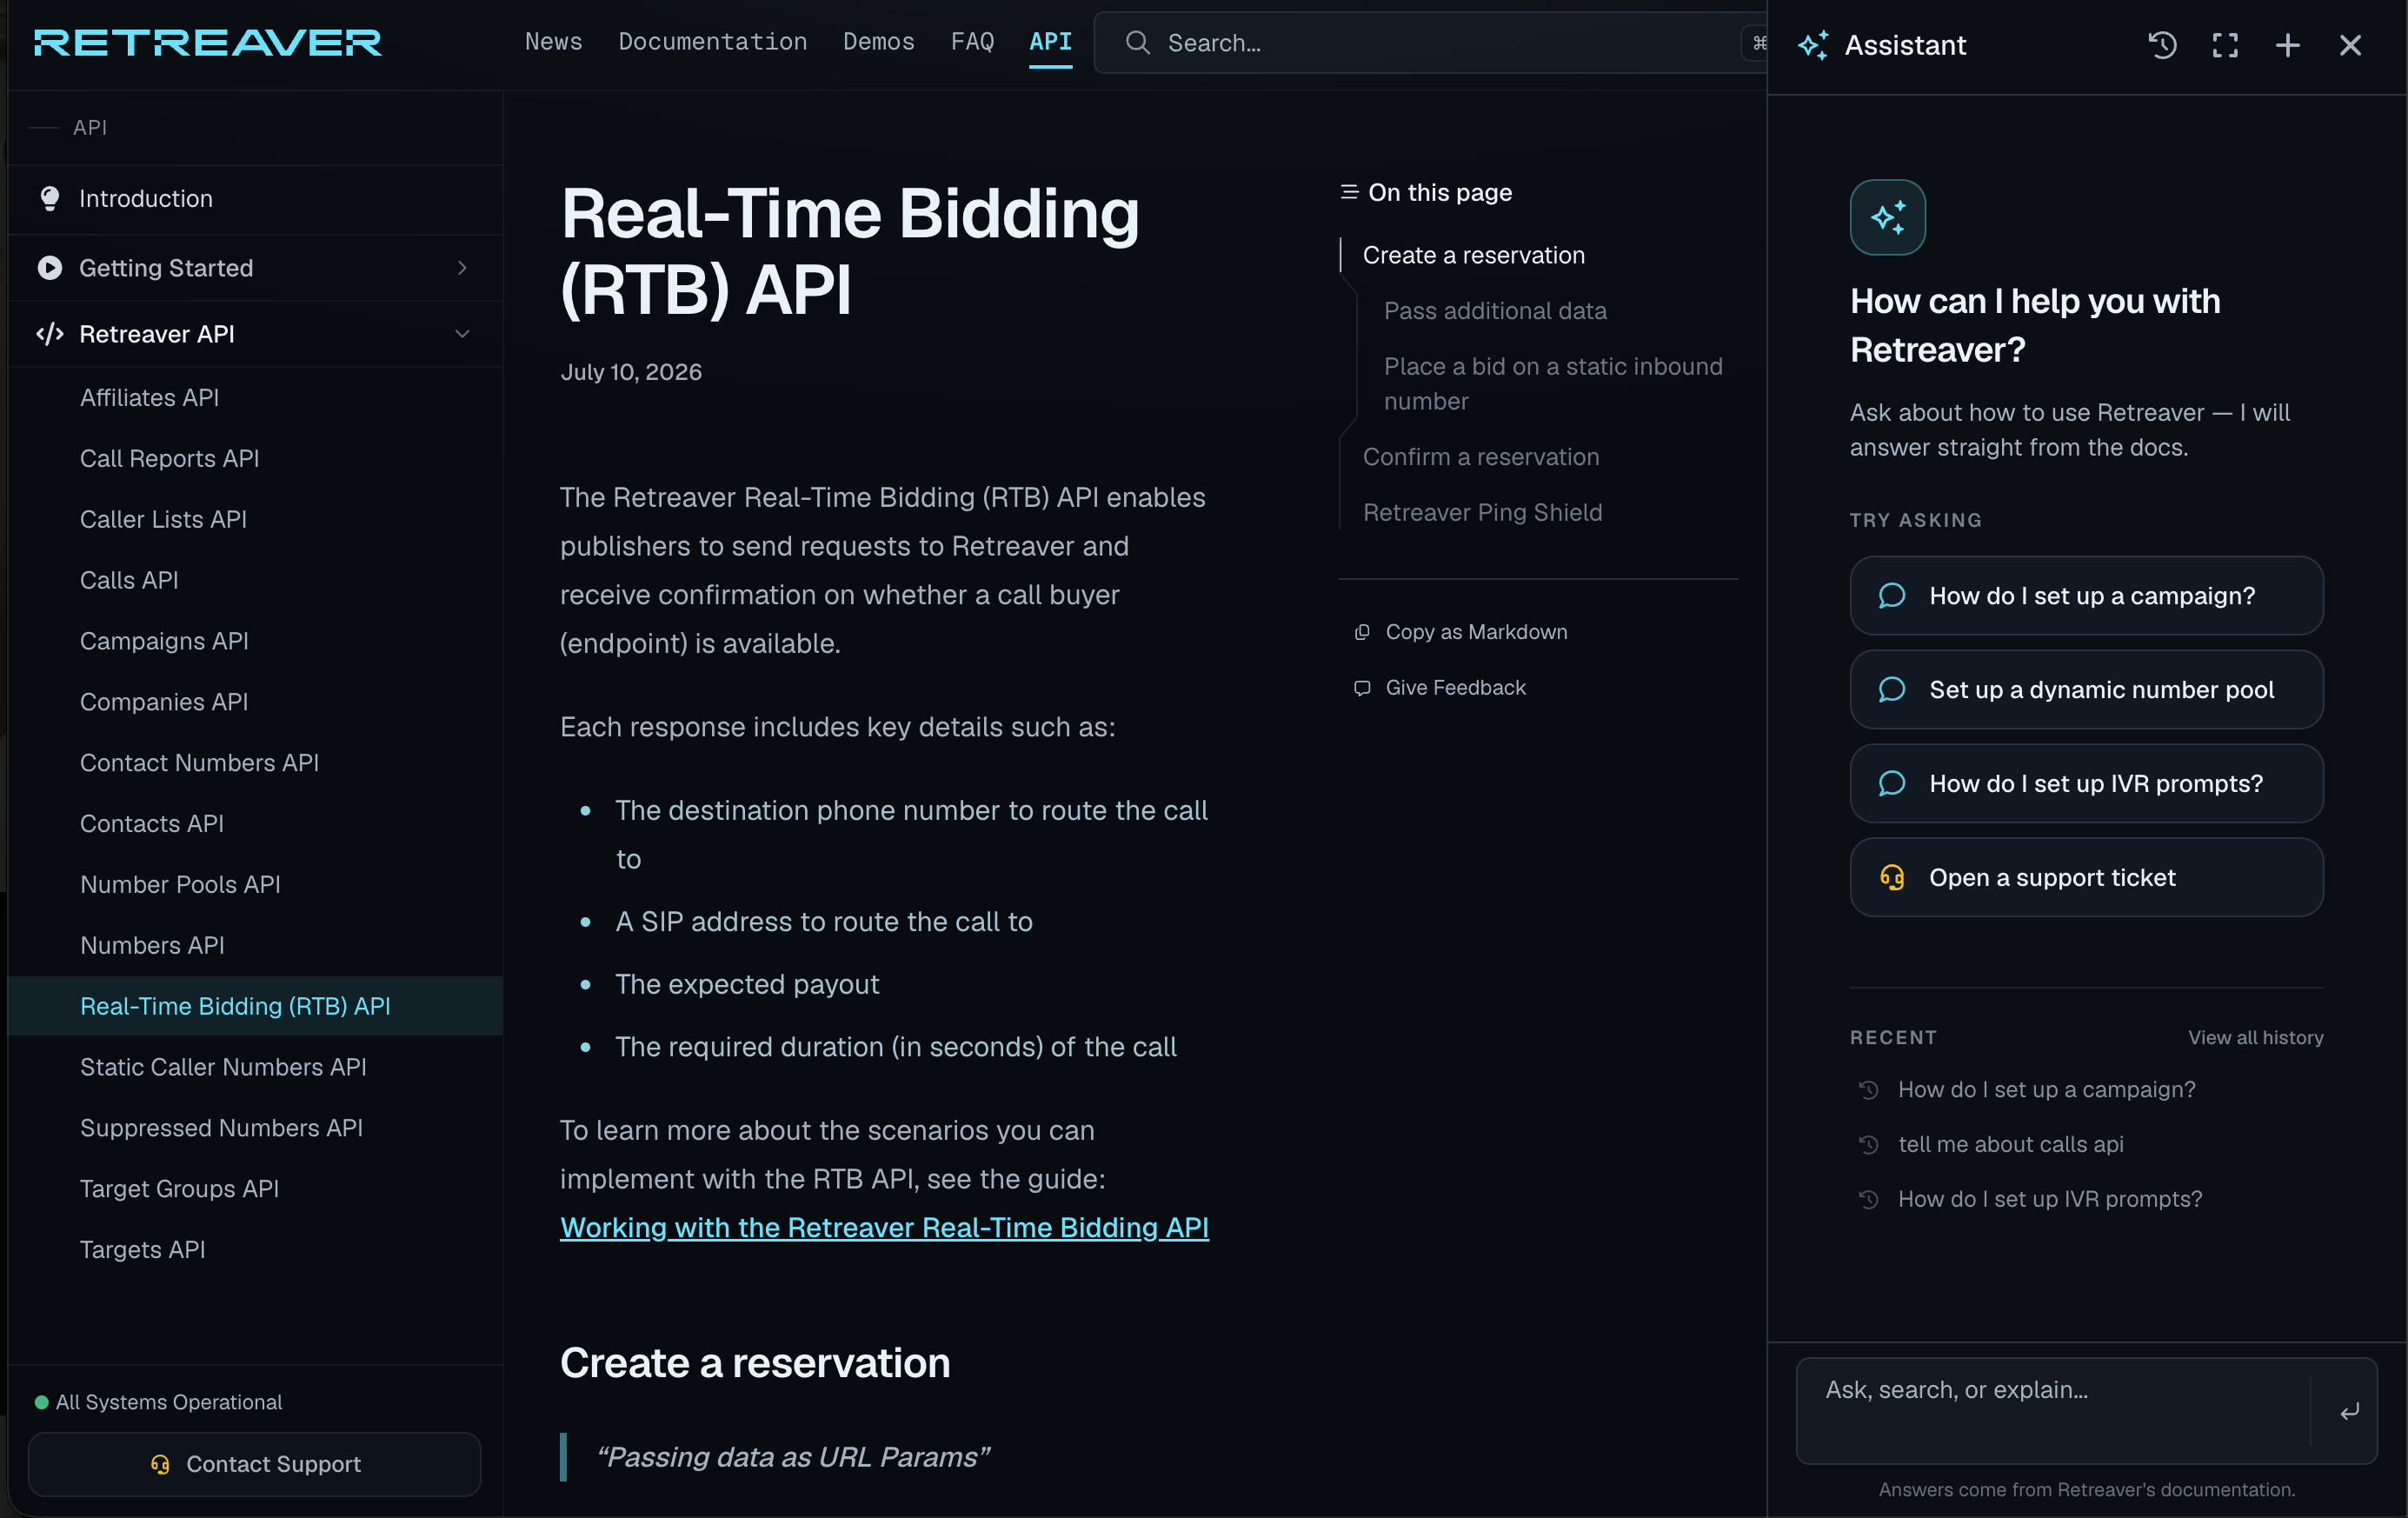Open the Assistant history clock icon
The image size is (2408, 1518).
coord(2162,45)
